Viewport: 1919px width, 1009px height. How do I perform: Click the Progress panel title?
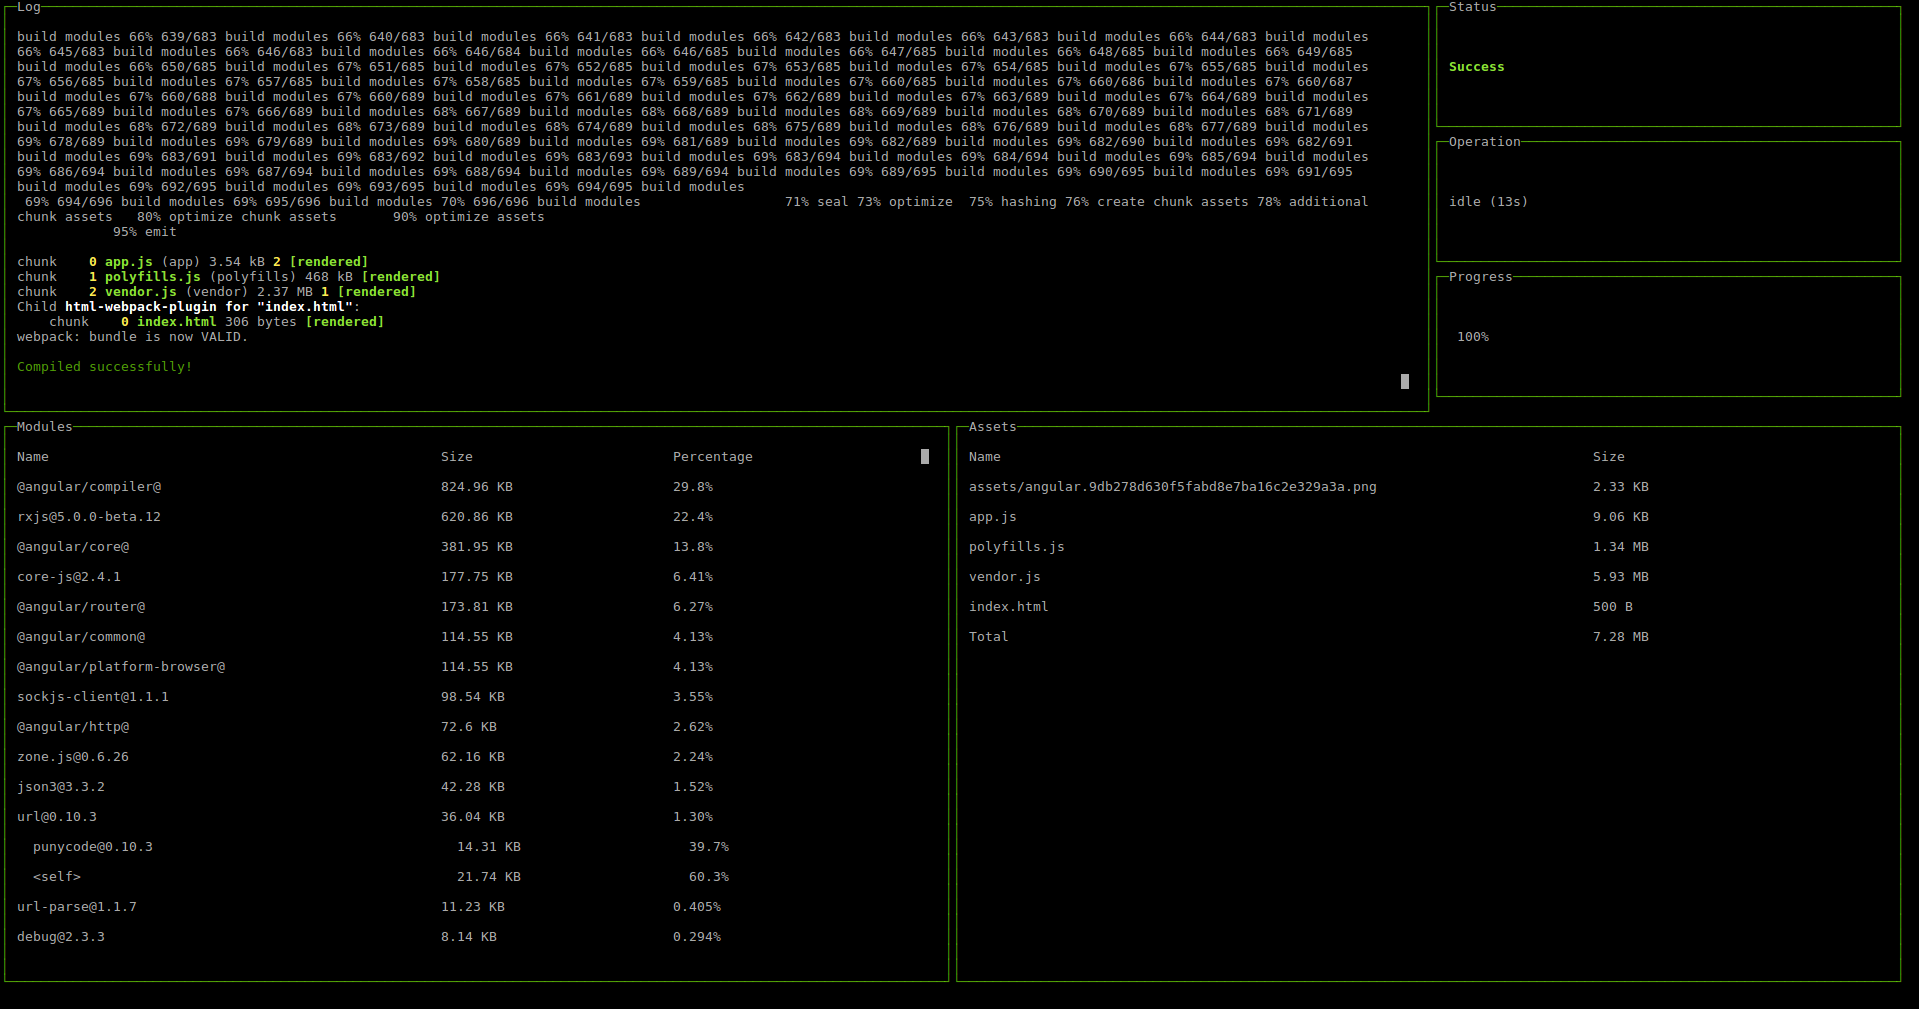(1481, 277)
